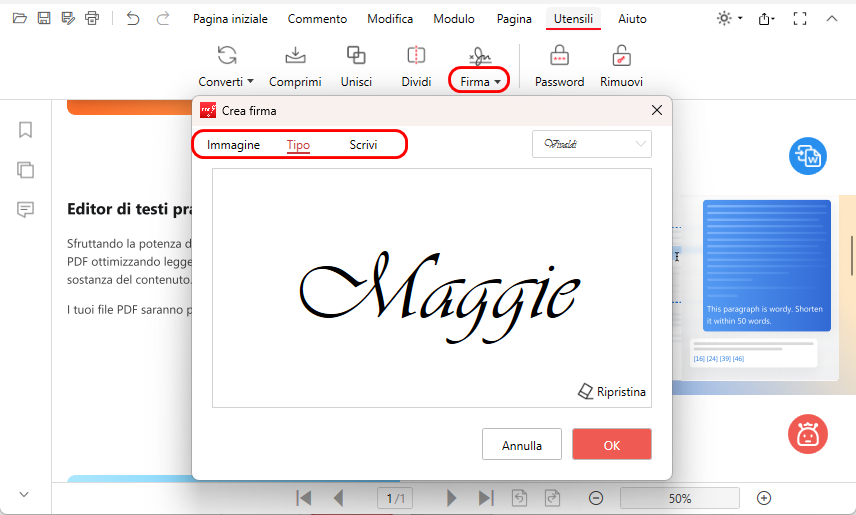
Task: Select the Rimuovi password removal tool
Action: pyautogui.click(x=621, y=66)
